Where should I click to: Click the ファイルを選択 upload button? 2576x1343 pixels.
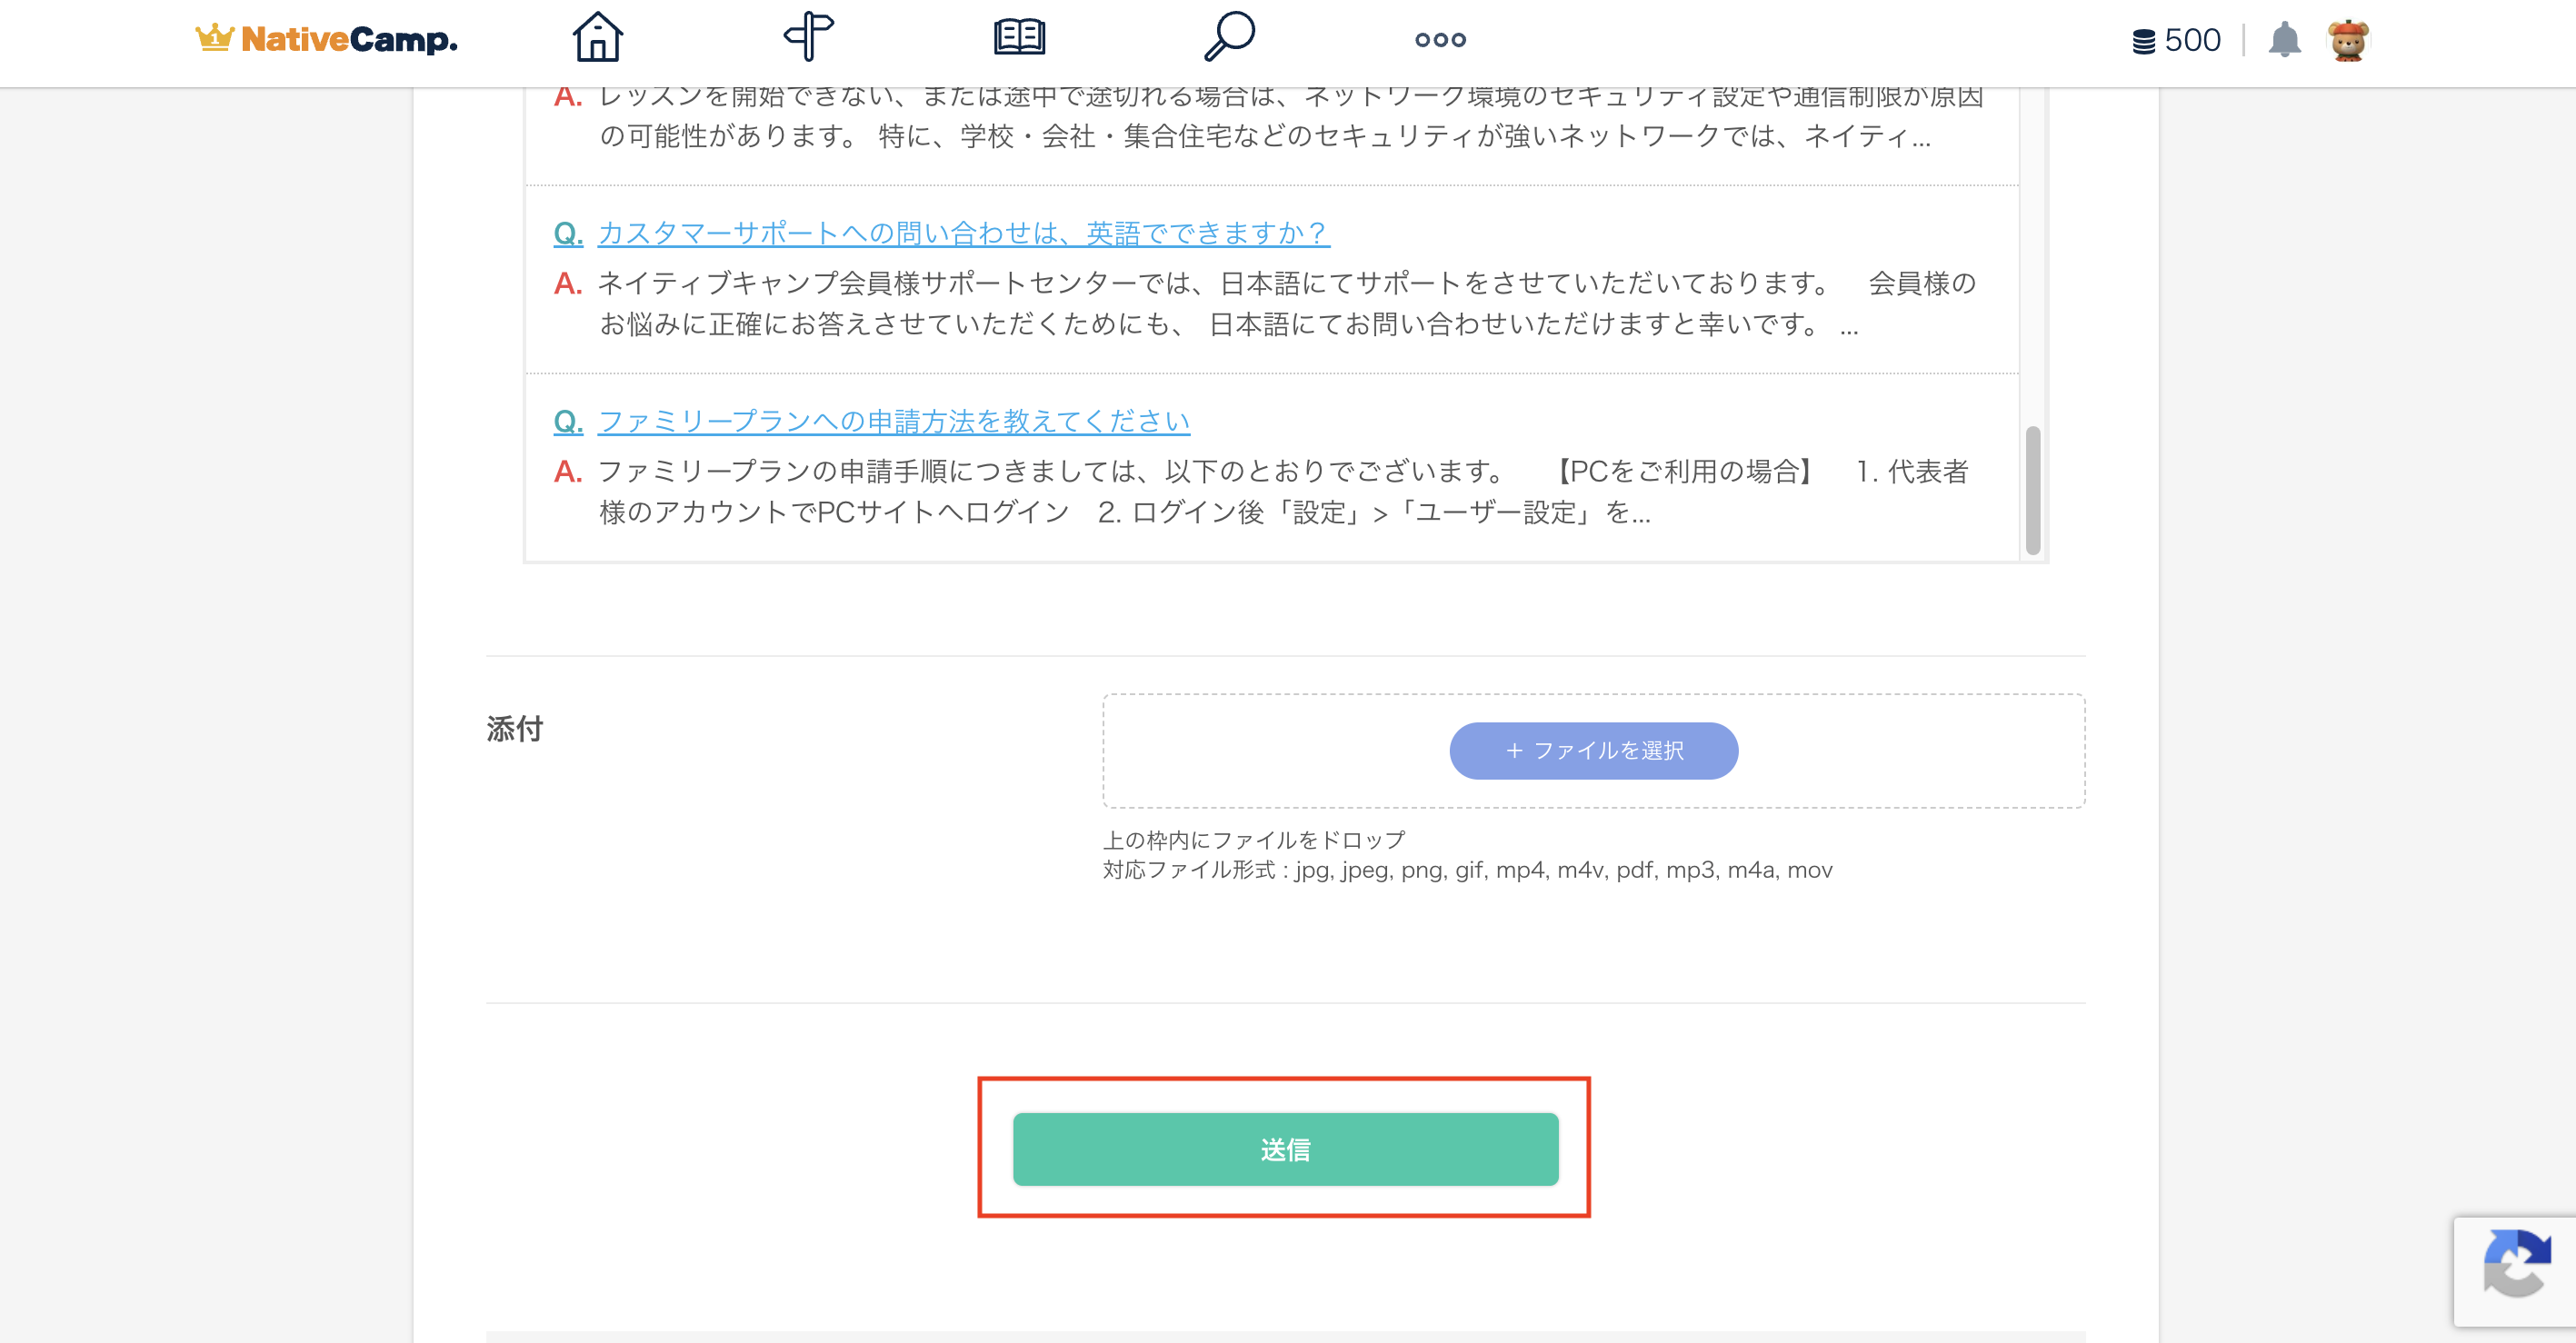coord(1593,750)
